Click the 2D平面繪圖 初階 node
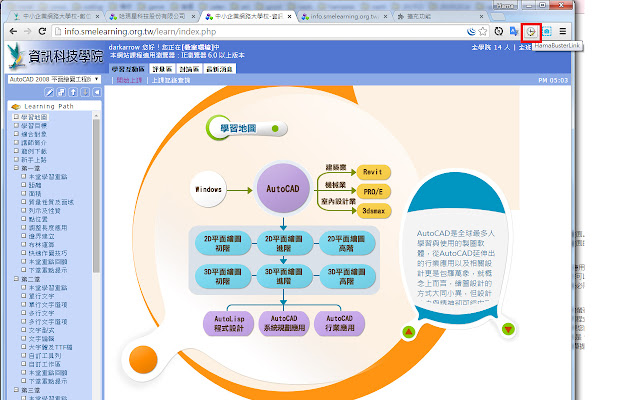 (x=223, y=243)
